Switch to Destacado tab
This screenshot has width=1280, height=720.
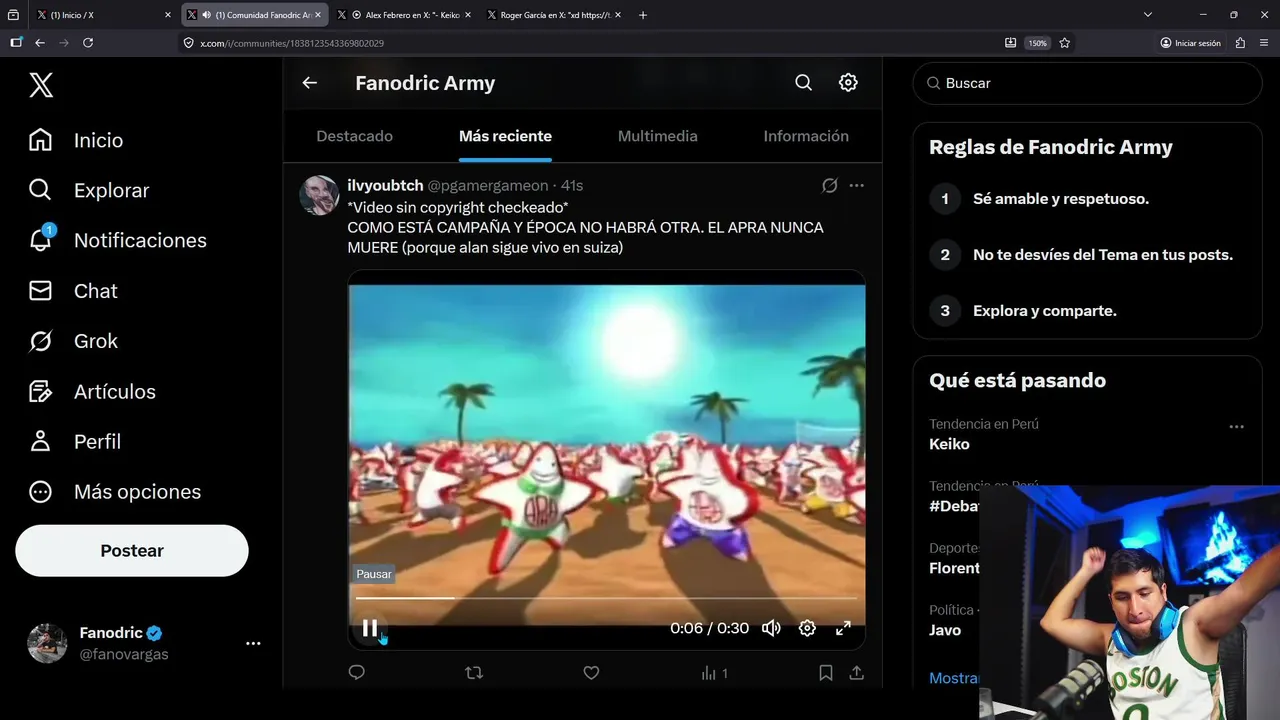pyautogui.click(x=355, y=136)
